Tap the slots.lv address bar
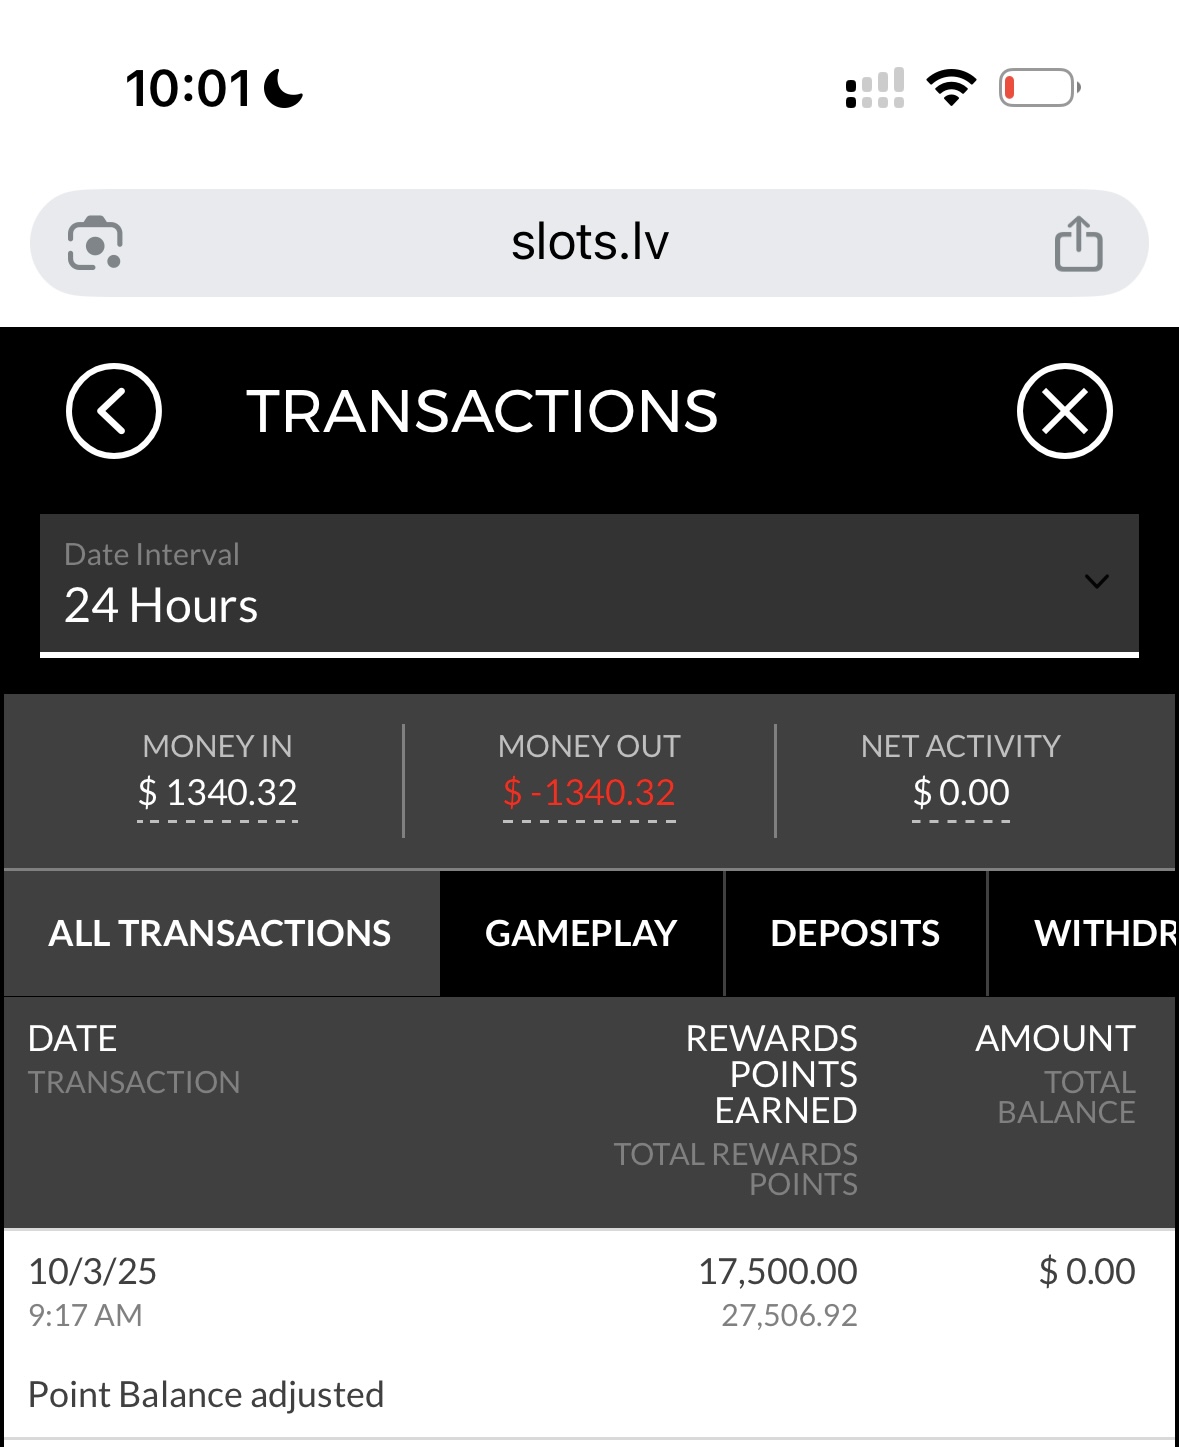1179x1447 pixels. click(x=589, y=243)
